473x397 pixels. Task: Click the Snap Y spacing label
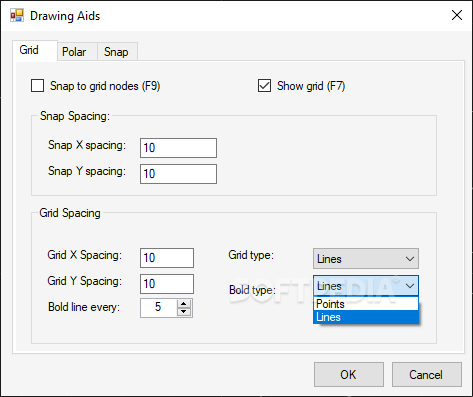click(87, 171)
